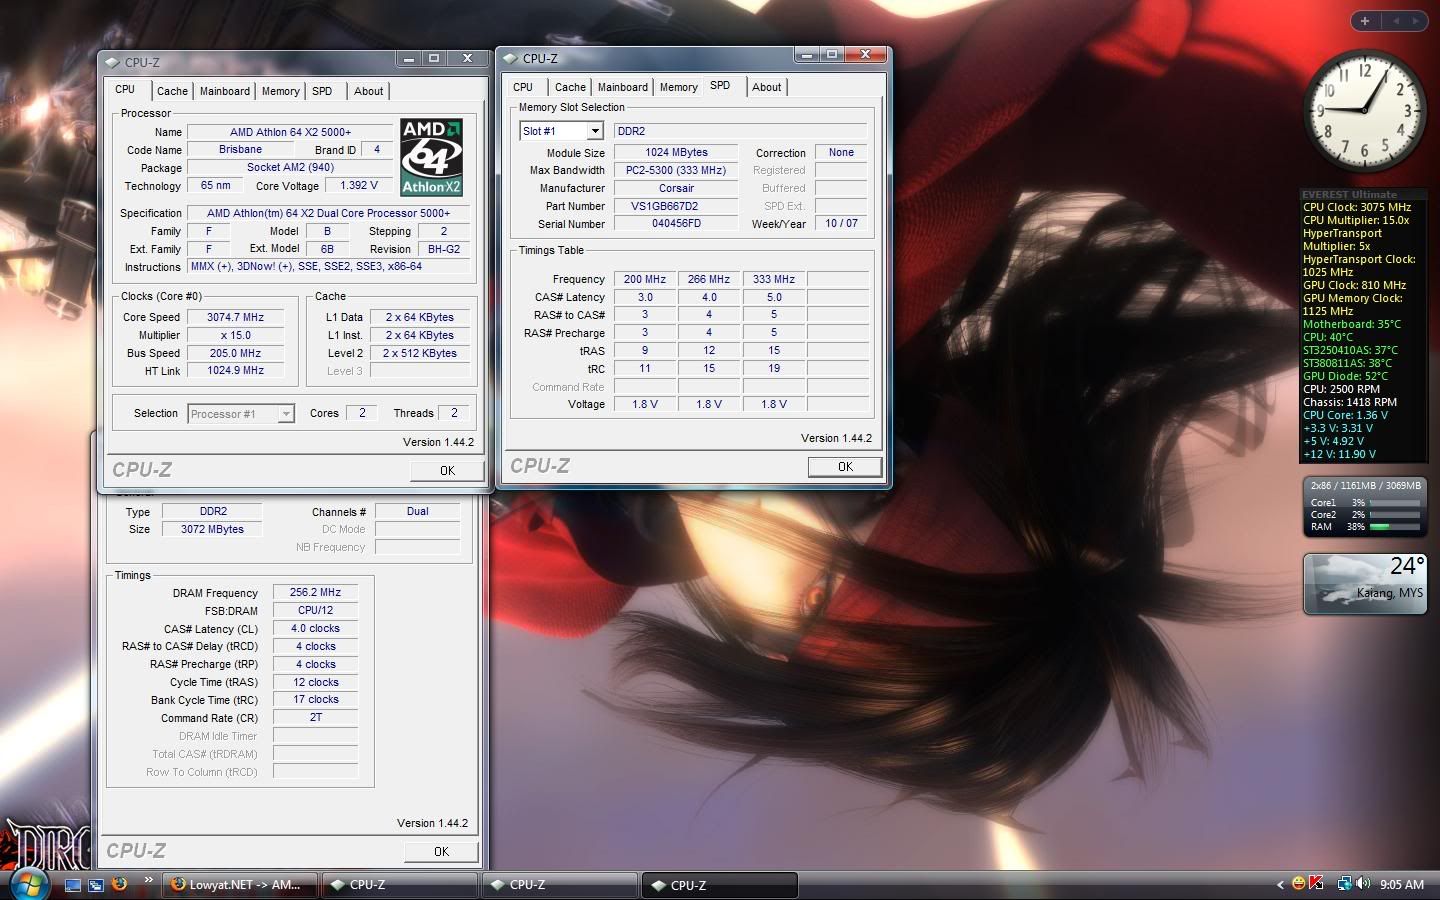
Task: Click the Code Name field reading Brisbane
Action: (241, 150)
